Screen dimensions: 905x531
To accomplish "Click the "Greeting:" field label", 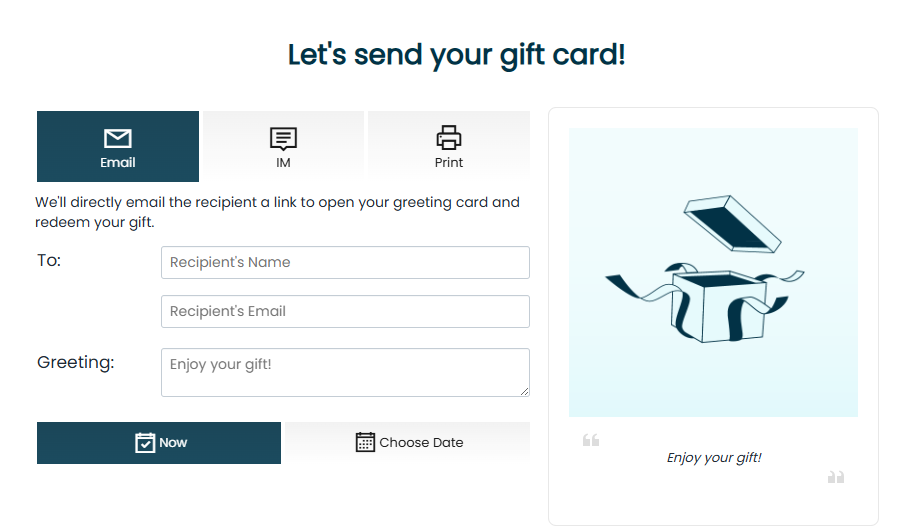I will pyautogui.click(x=76, y=362).
